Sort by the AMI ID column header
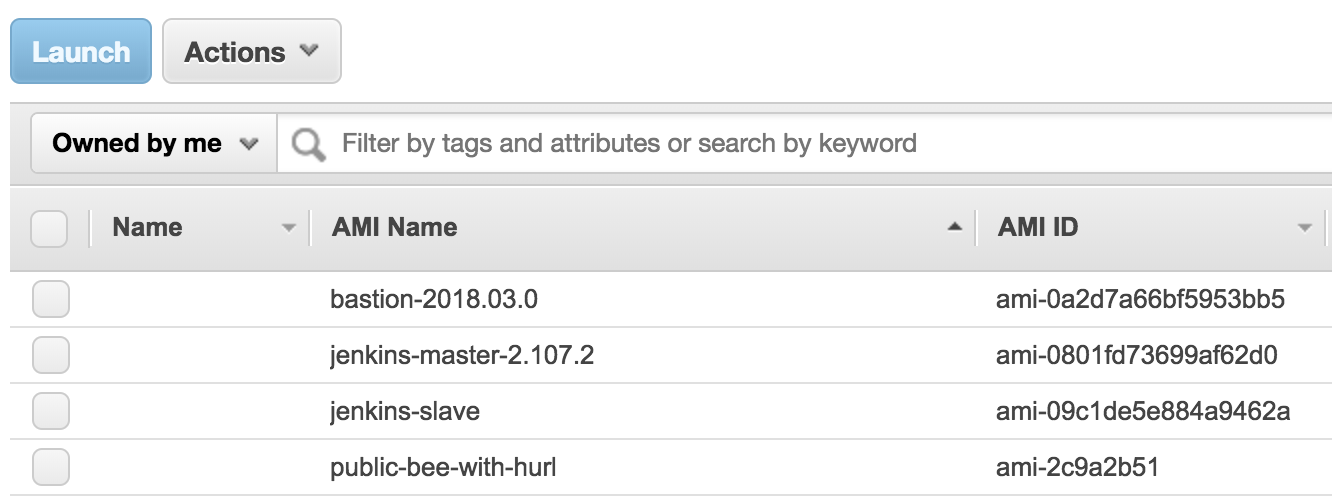 [x=1037, y=228]
